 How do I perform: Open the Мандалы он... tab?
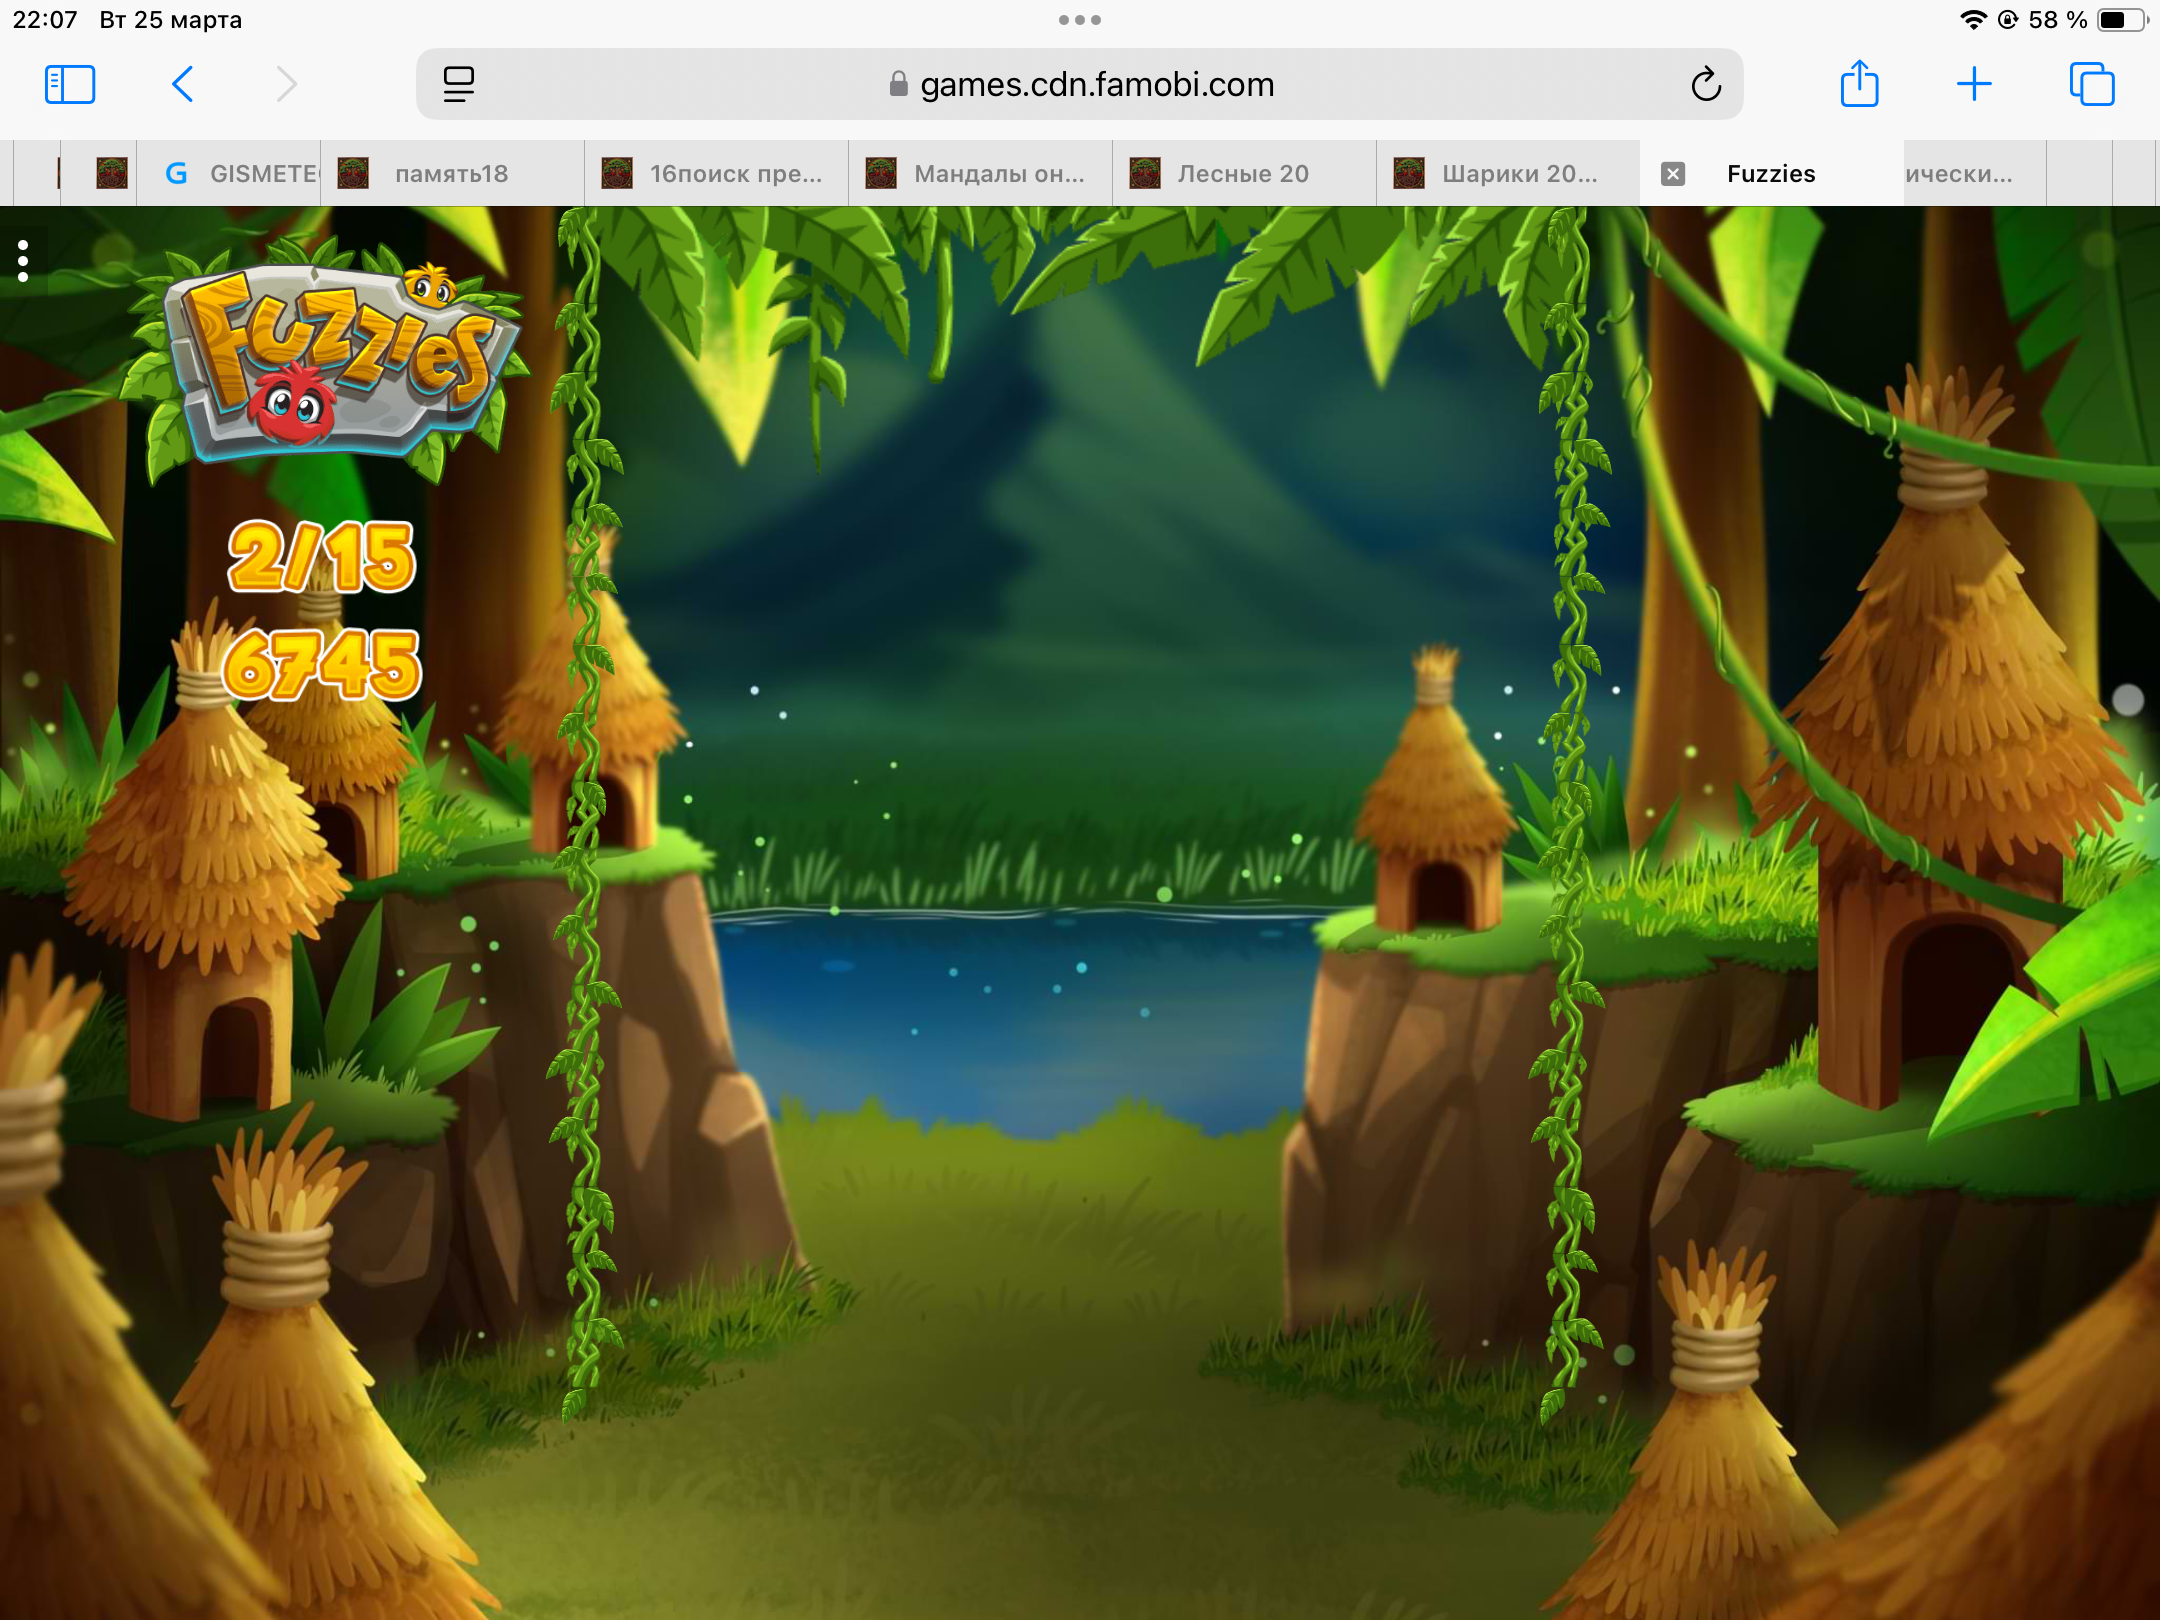(x=980, y=174)
